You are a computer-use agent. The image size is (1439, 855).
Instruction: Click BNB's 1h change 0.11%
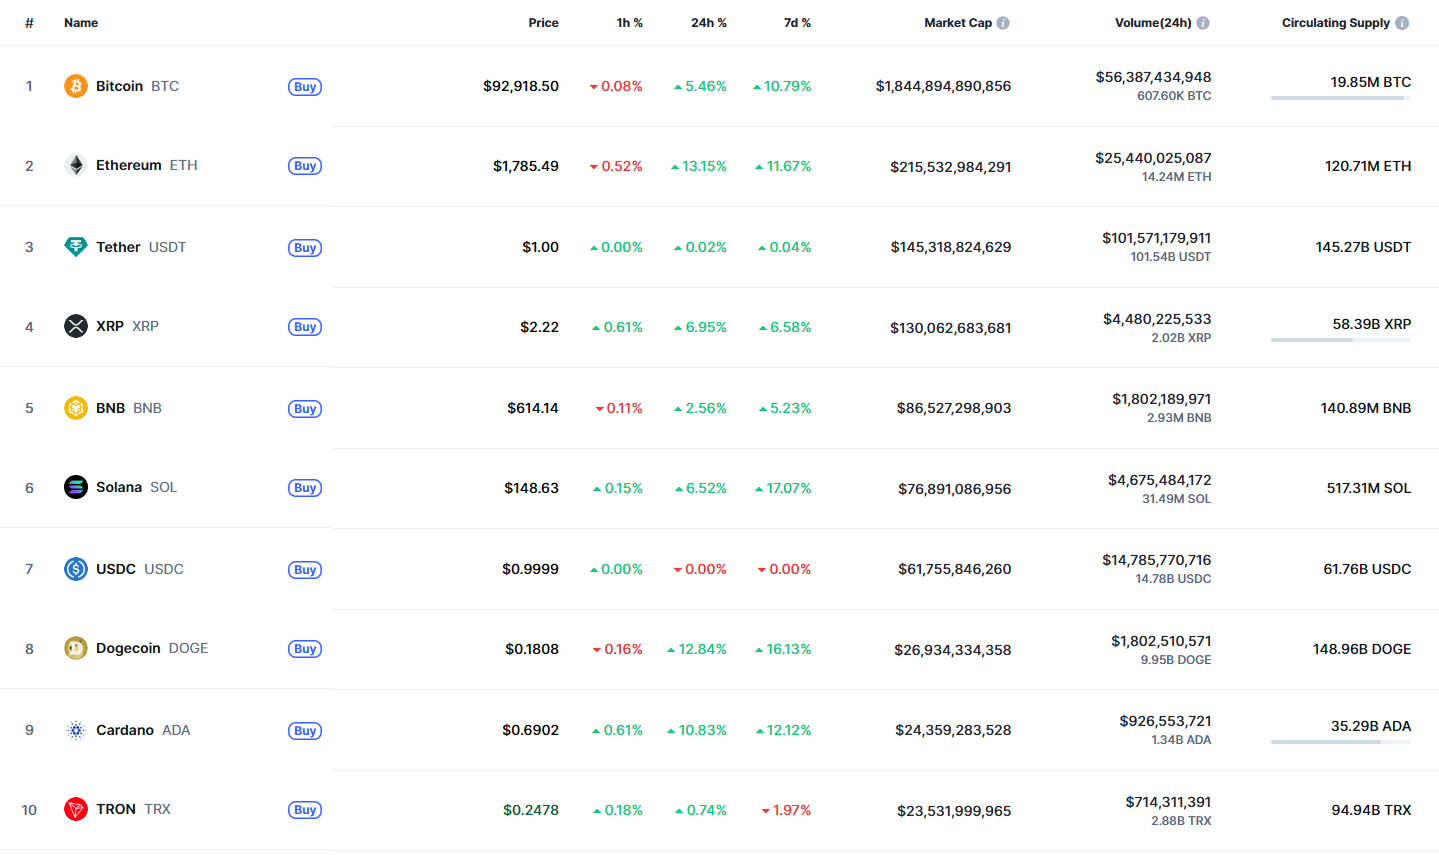point(619,408)
